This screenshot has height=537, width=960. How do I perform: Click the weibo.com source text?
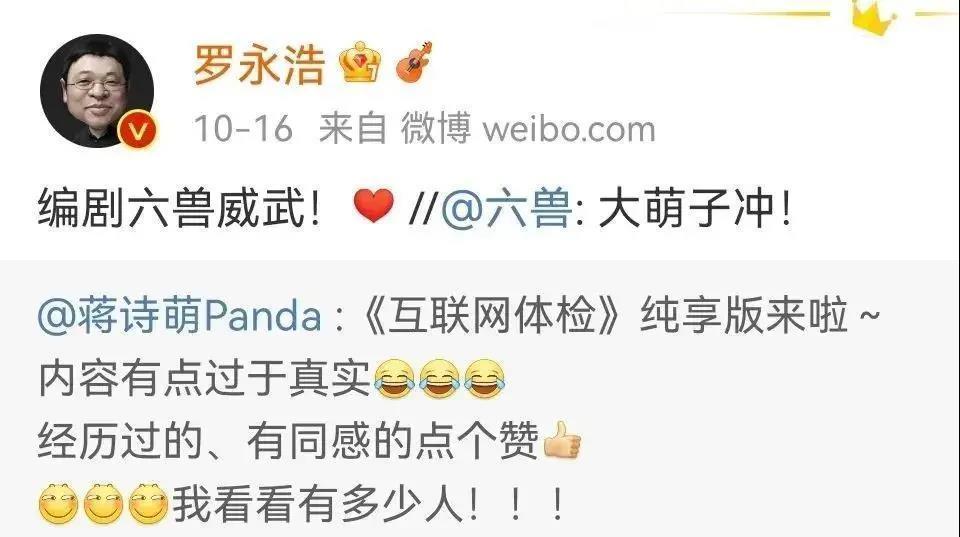point(569,130)
